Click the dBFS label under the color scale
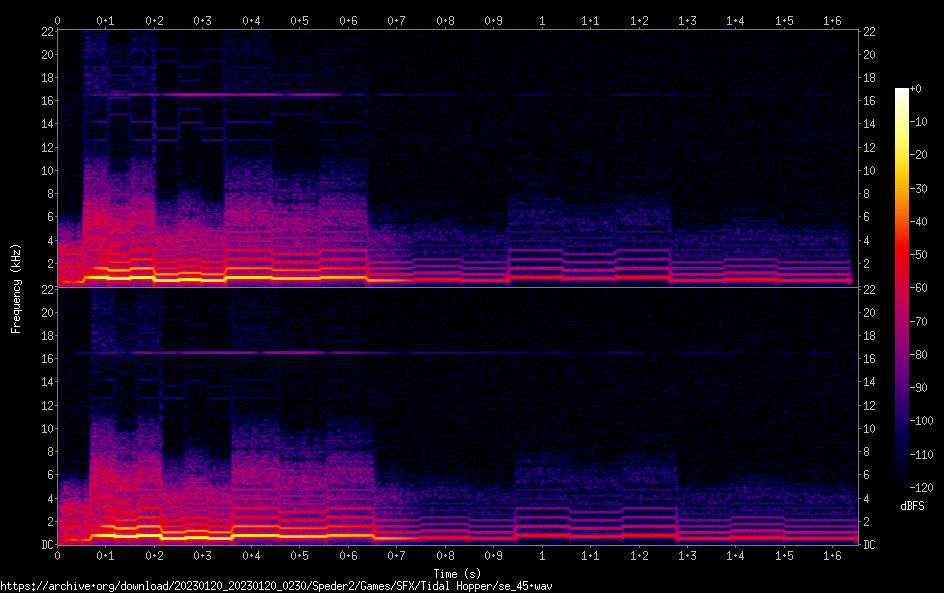This screenshot has height=593, width=944. [912, 506]
